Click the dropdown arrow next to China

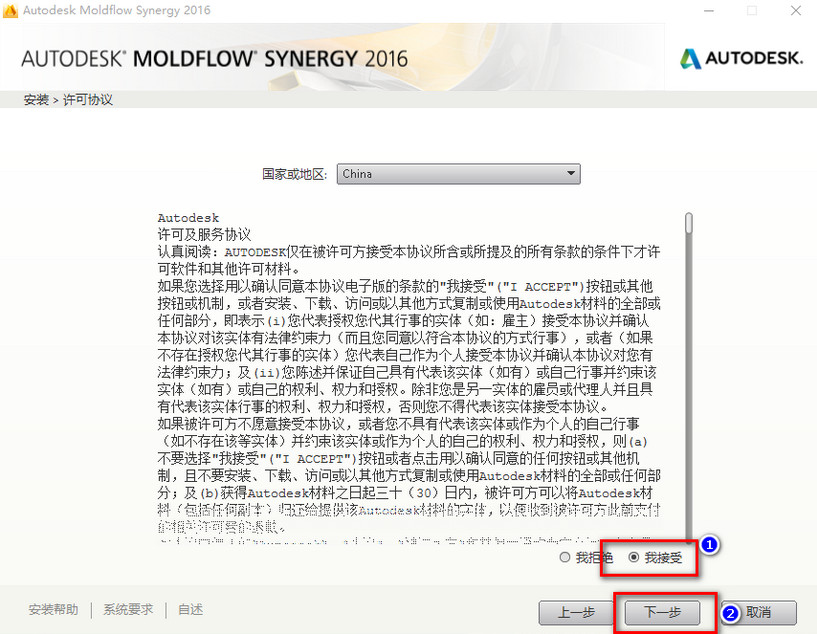click(571, 173)
